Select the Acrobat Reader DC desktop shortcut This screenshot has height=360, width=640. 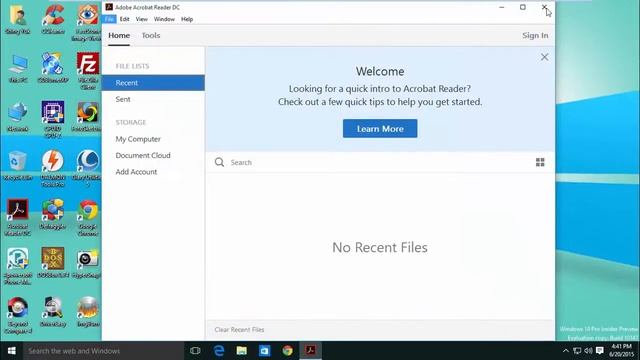coord(18,217)
